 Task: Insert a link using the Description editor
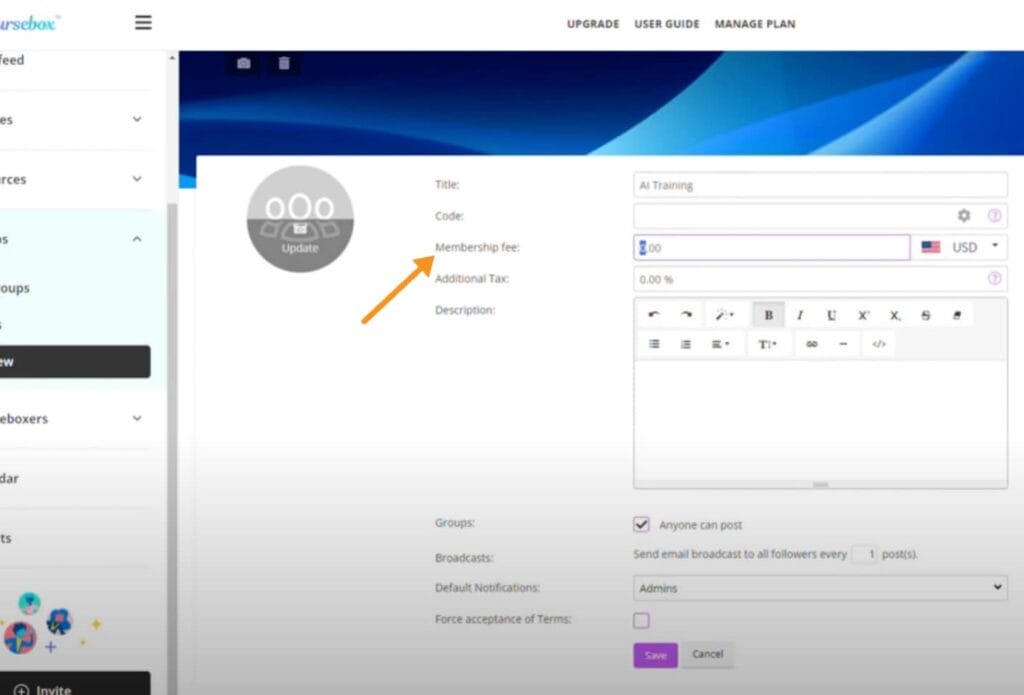pyautogui.click(x=812, y=344)
